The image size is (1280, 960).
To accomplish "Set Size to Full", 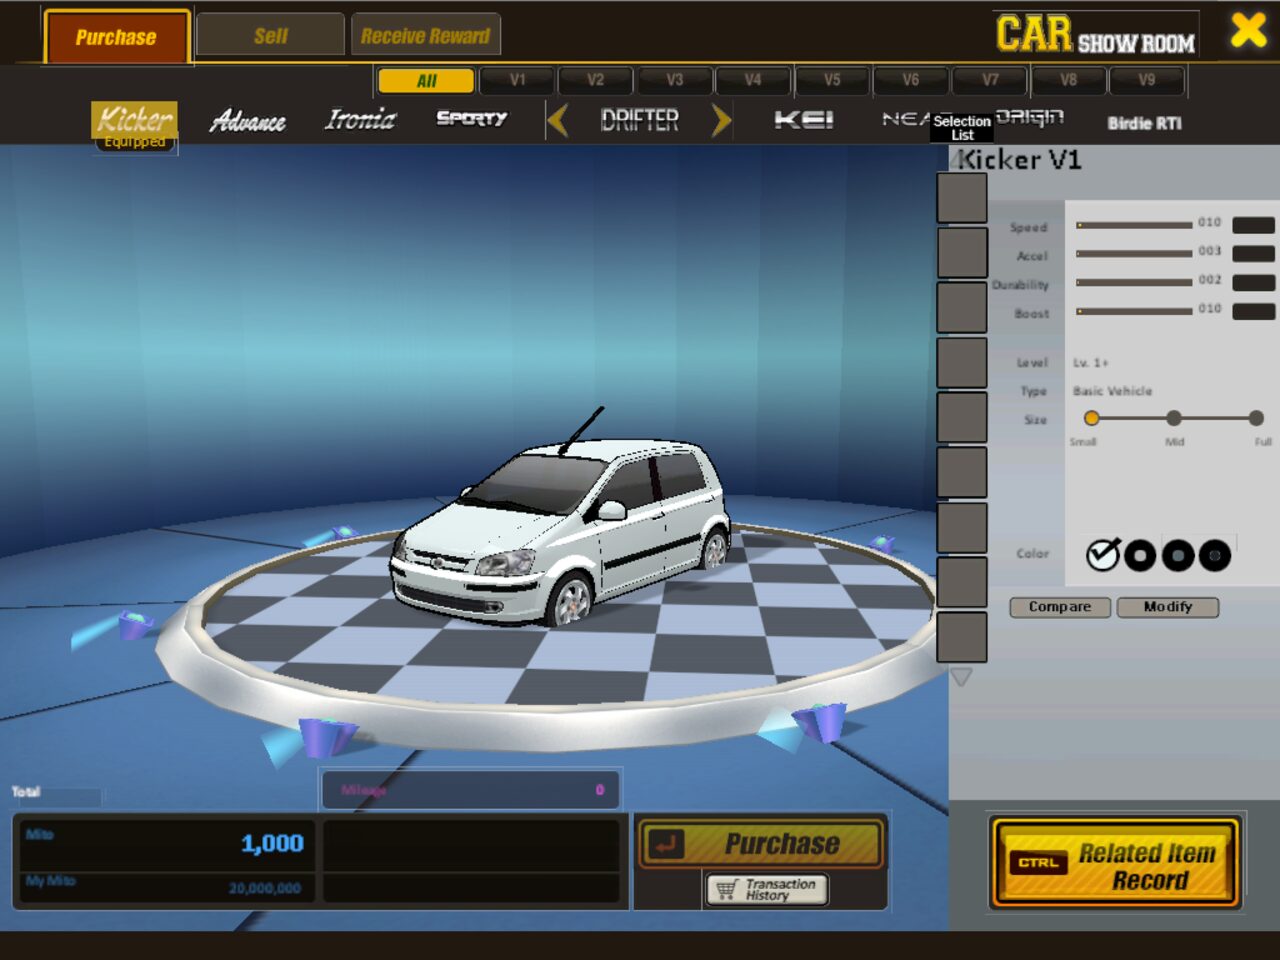I will 1256,418.
